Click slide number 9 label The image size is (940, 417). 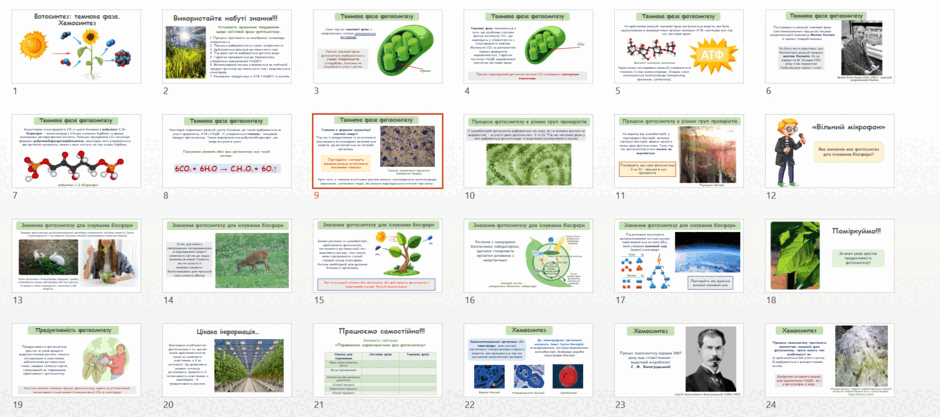(x=315, y=195)
